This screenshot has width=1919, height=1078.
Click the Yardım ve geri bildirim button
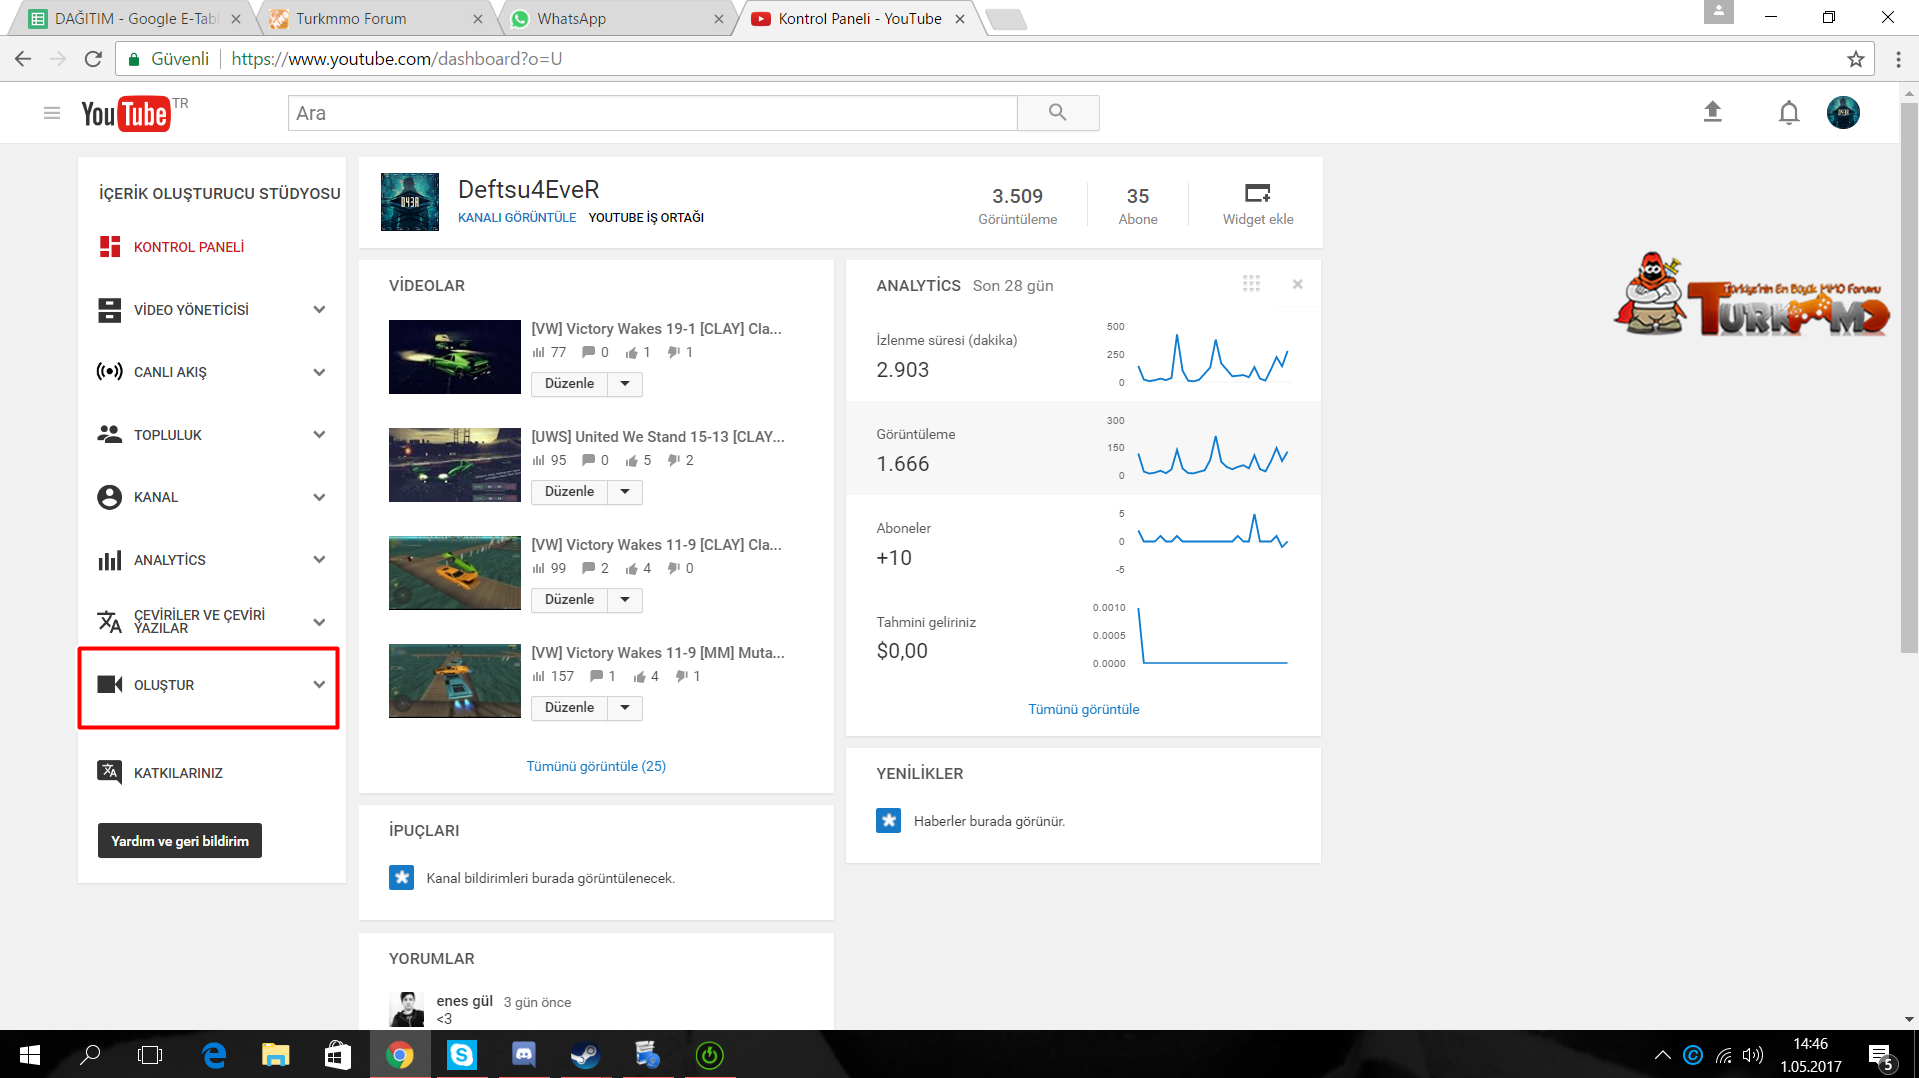coord(180,841)
